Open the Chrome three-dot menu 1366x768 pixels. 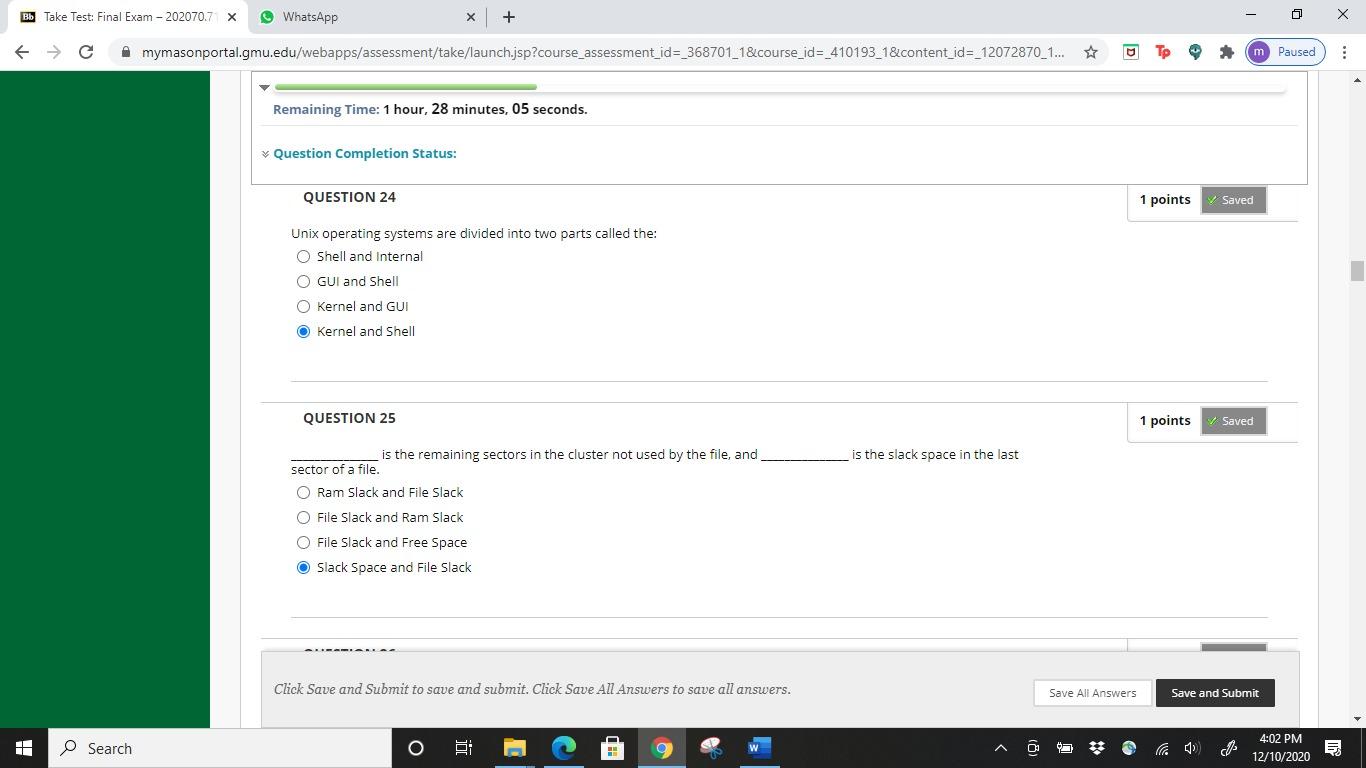point(1347,52)
